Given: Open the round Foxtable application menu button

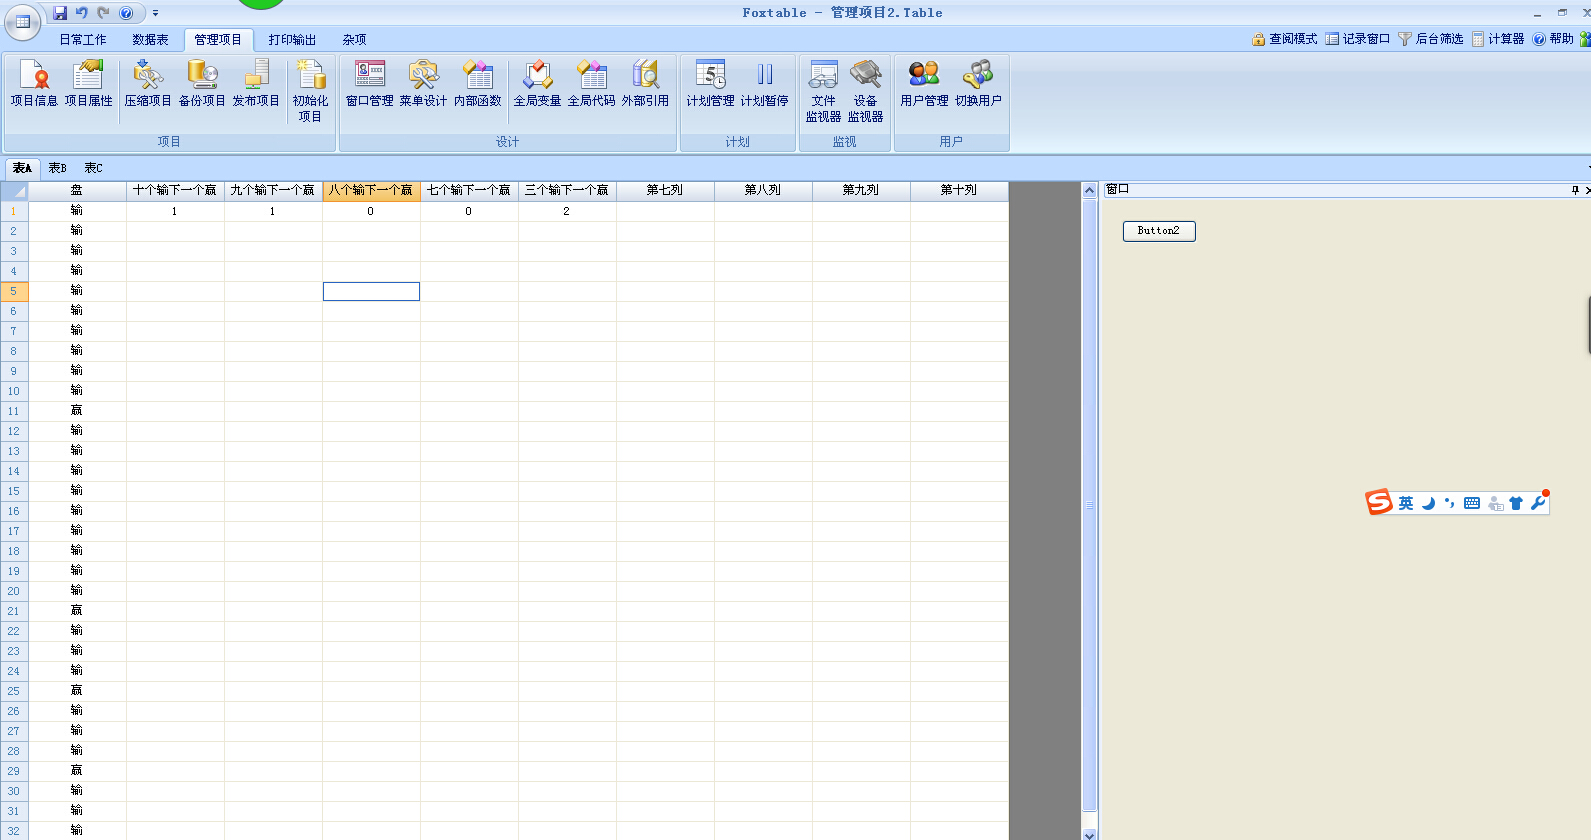Looking at the screenshot, I should pos(22,21).
